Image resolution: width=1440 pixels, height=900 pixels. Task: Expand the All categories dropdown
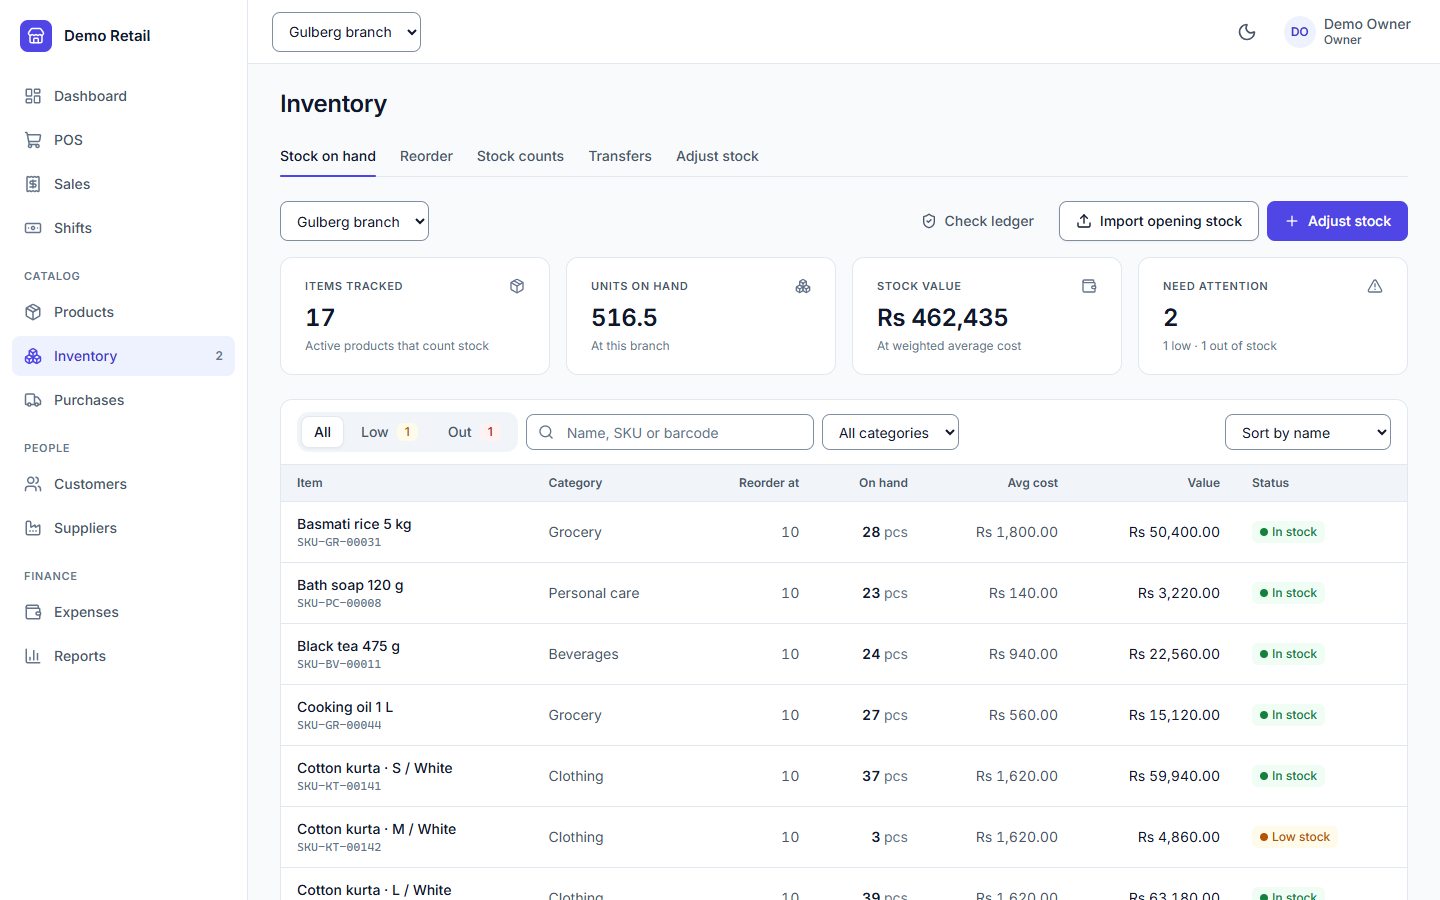[890, 433]
